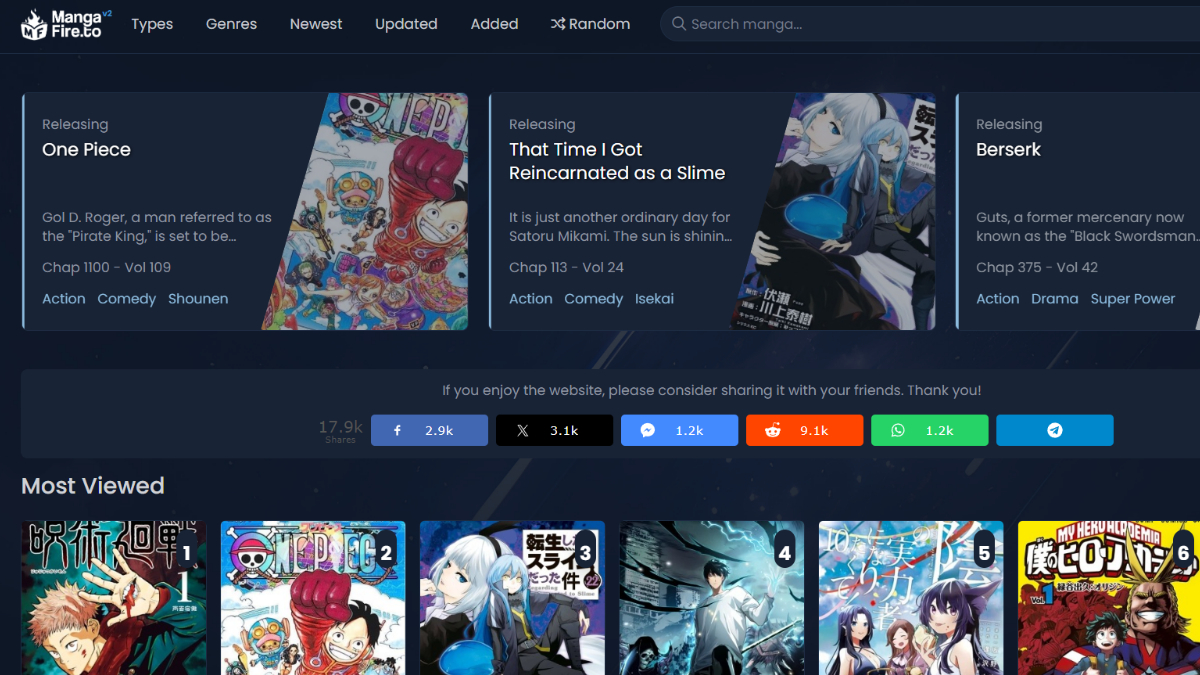
Task: Open the One Piece featured title
Action: tap(86, 150)
